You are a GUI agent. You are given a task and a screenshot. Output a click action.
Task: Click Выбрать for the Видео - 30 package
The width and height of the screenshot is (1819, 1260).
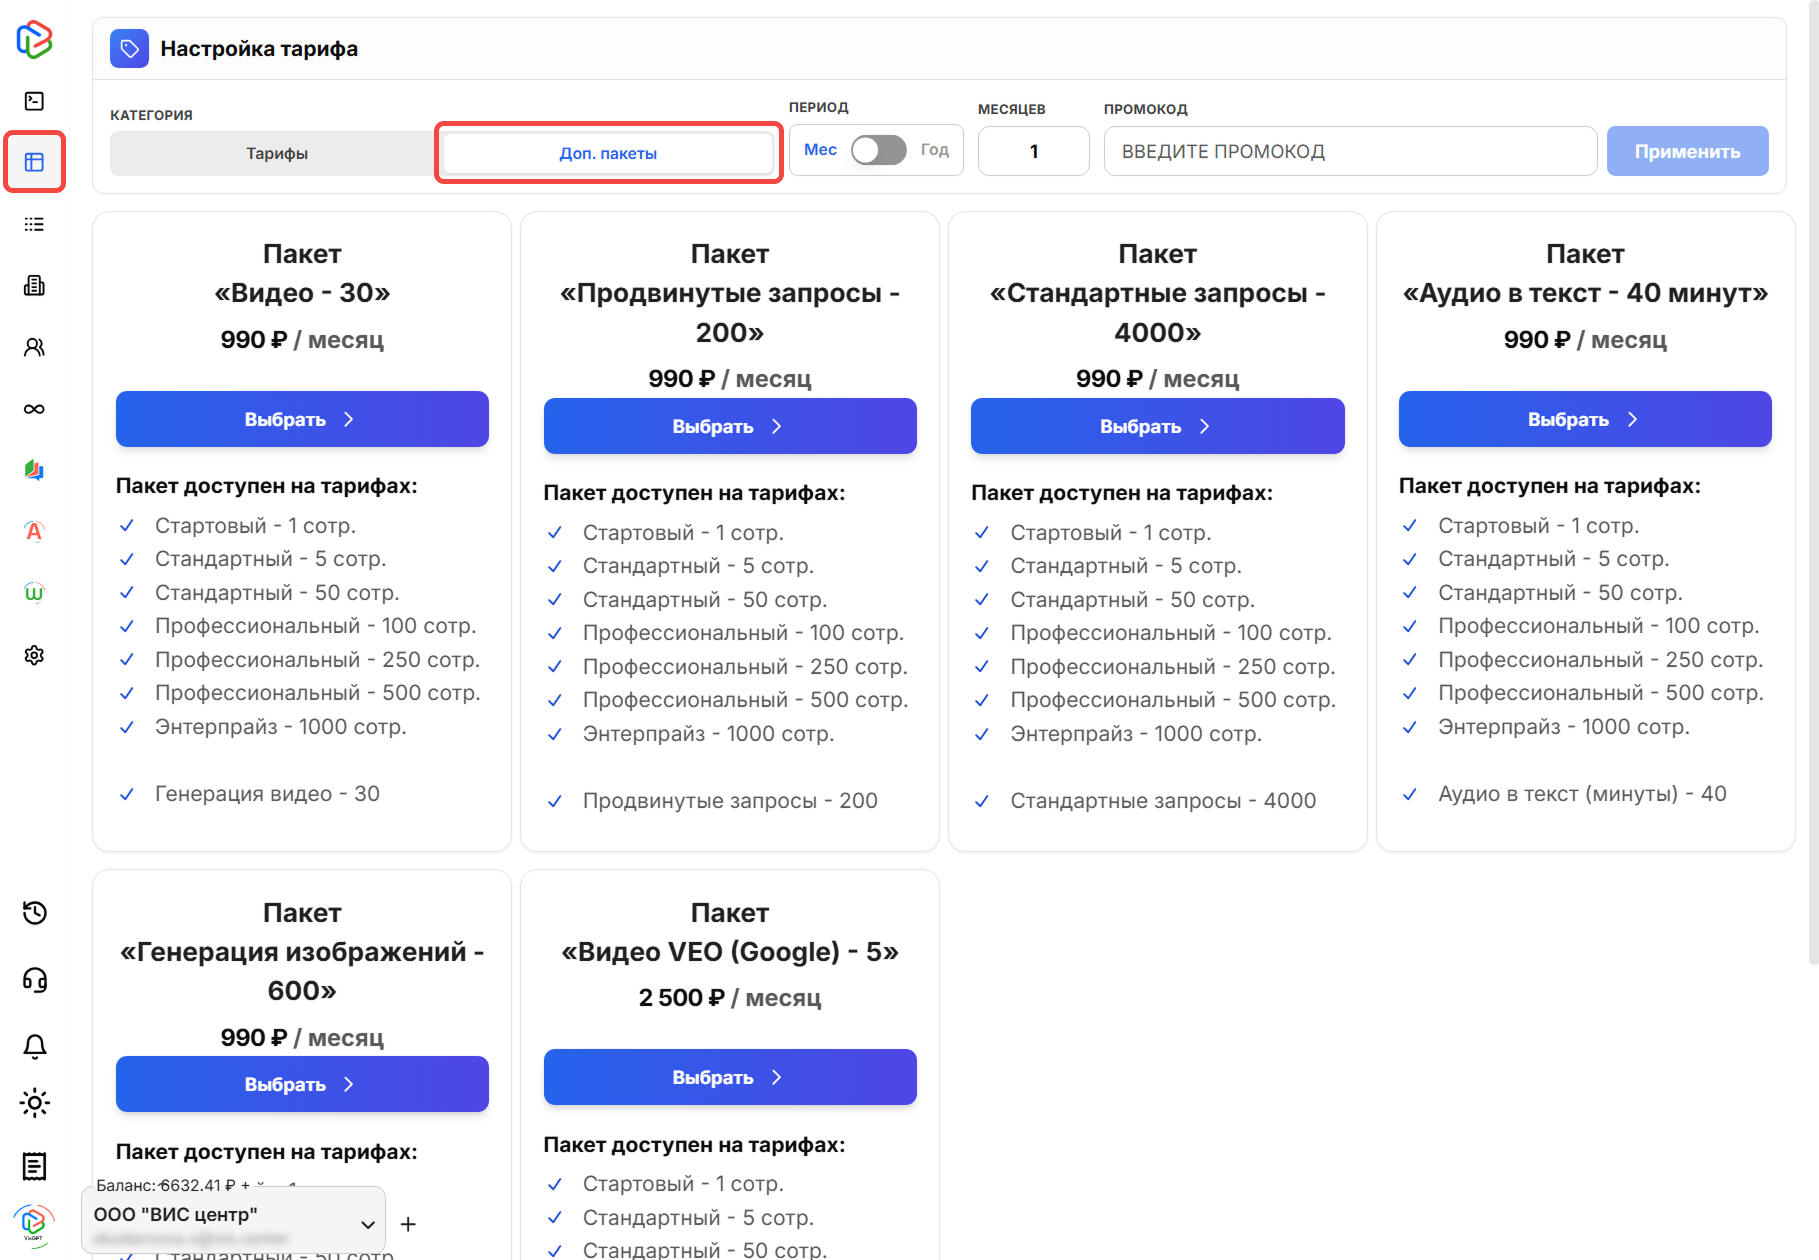click(302, 419)
